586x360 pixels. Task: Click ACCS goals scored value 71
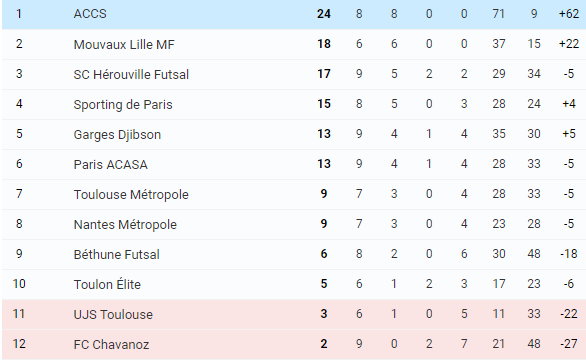click(x=499, y=14)
